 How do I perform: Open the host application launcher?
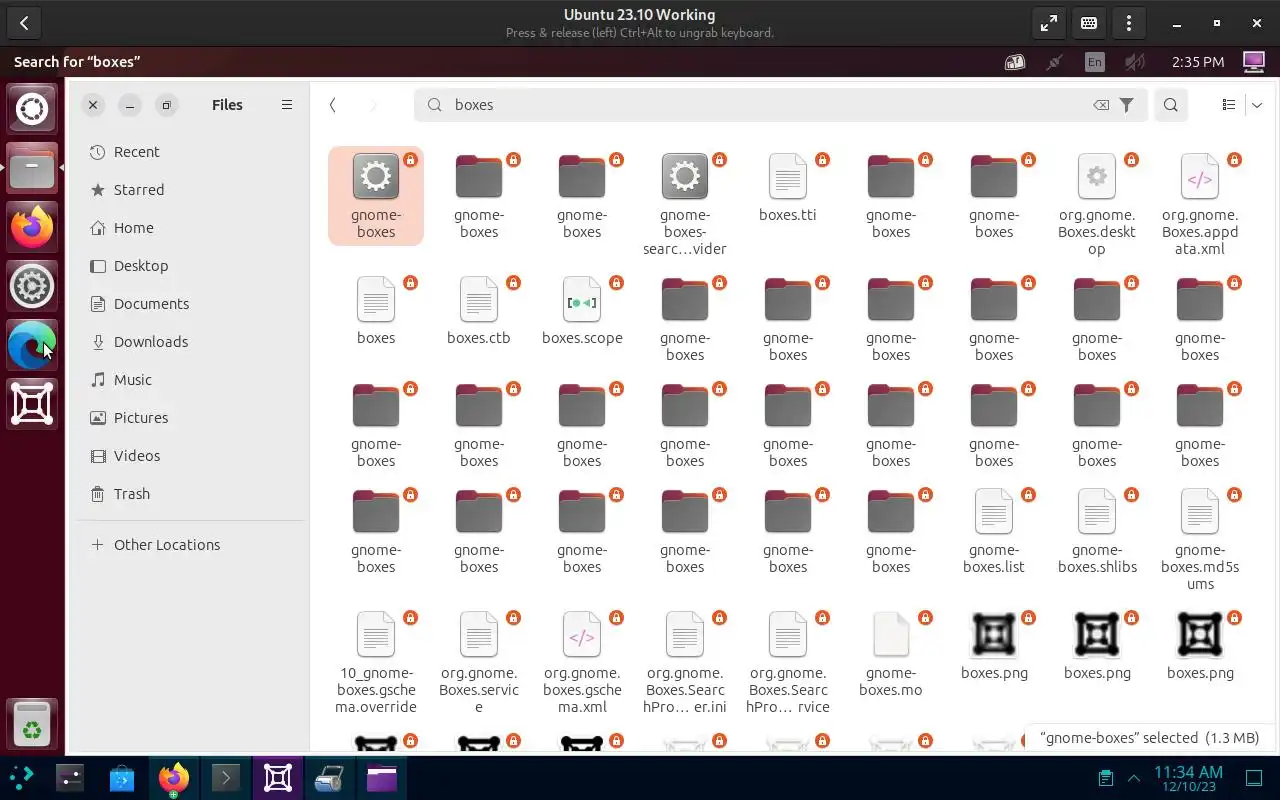point(21,778)
